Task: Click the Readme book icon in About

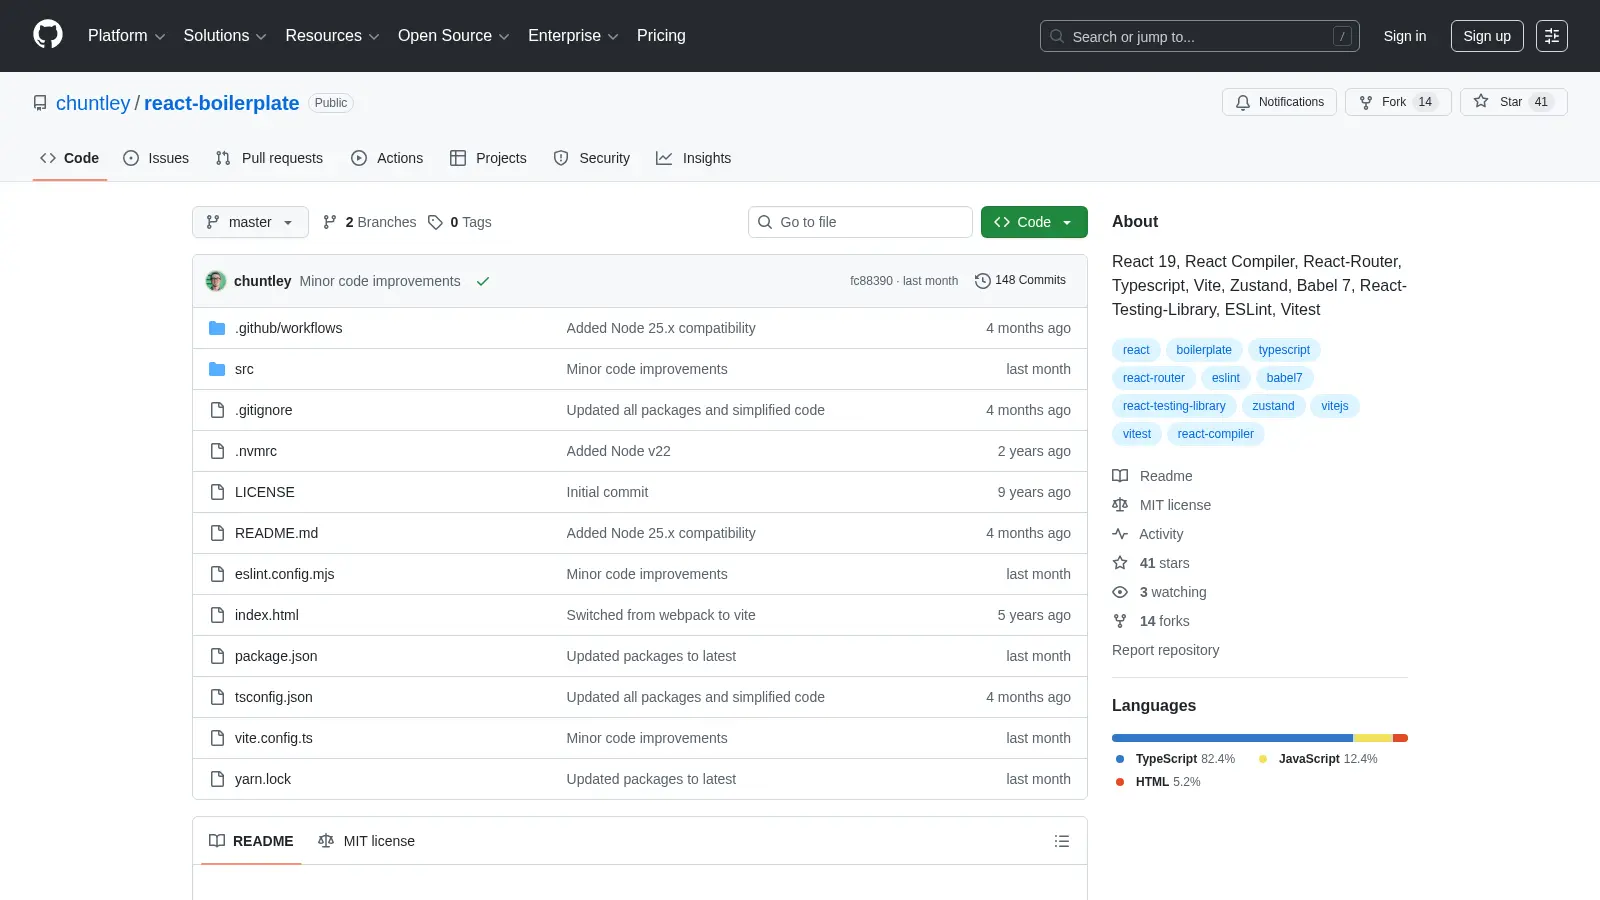Action: coord(1120,476)
